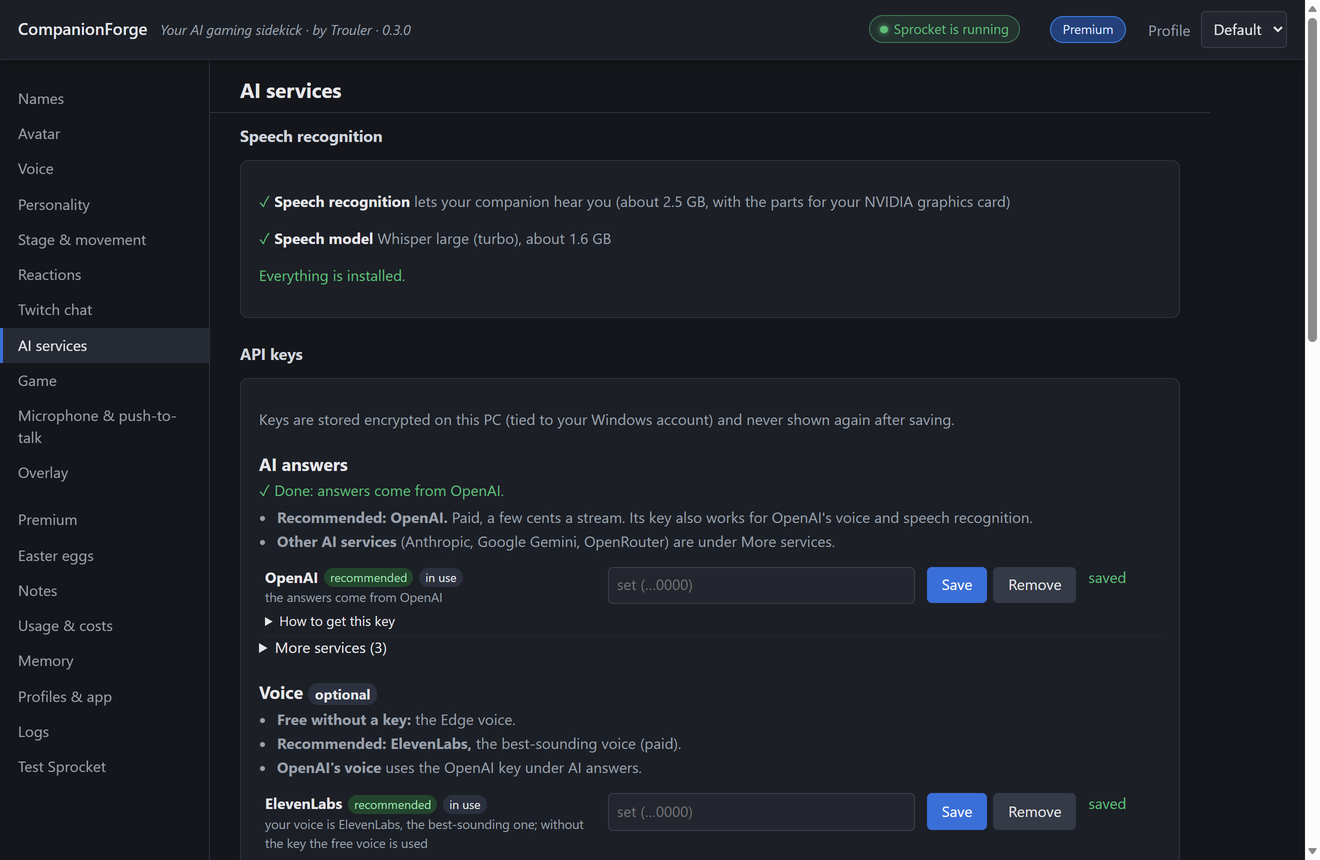The image size is (1320, 860).
Task: Click the CompanionForge app title
Action: pyautogui.click(x=82, y=30)
